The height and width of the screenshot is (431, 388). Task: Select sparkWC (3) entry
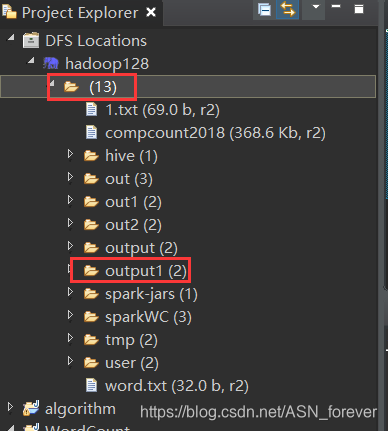point(148,317)
